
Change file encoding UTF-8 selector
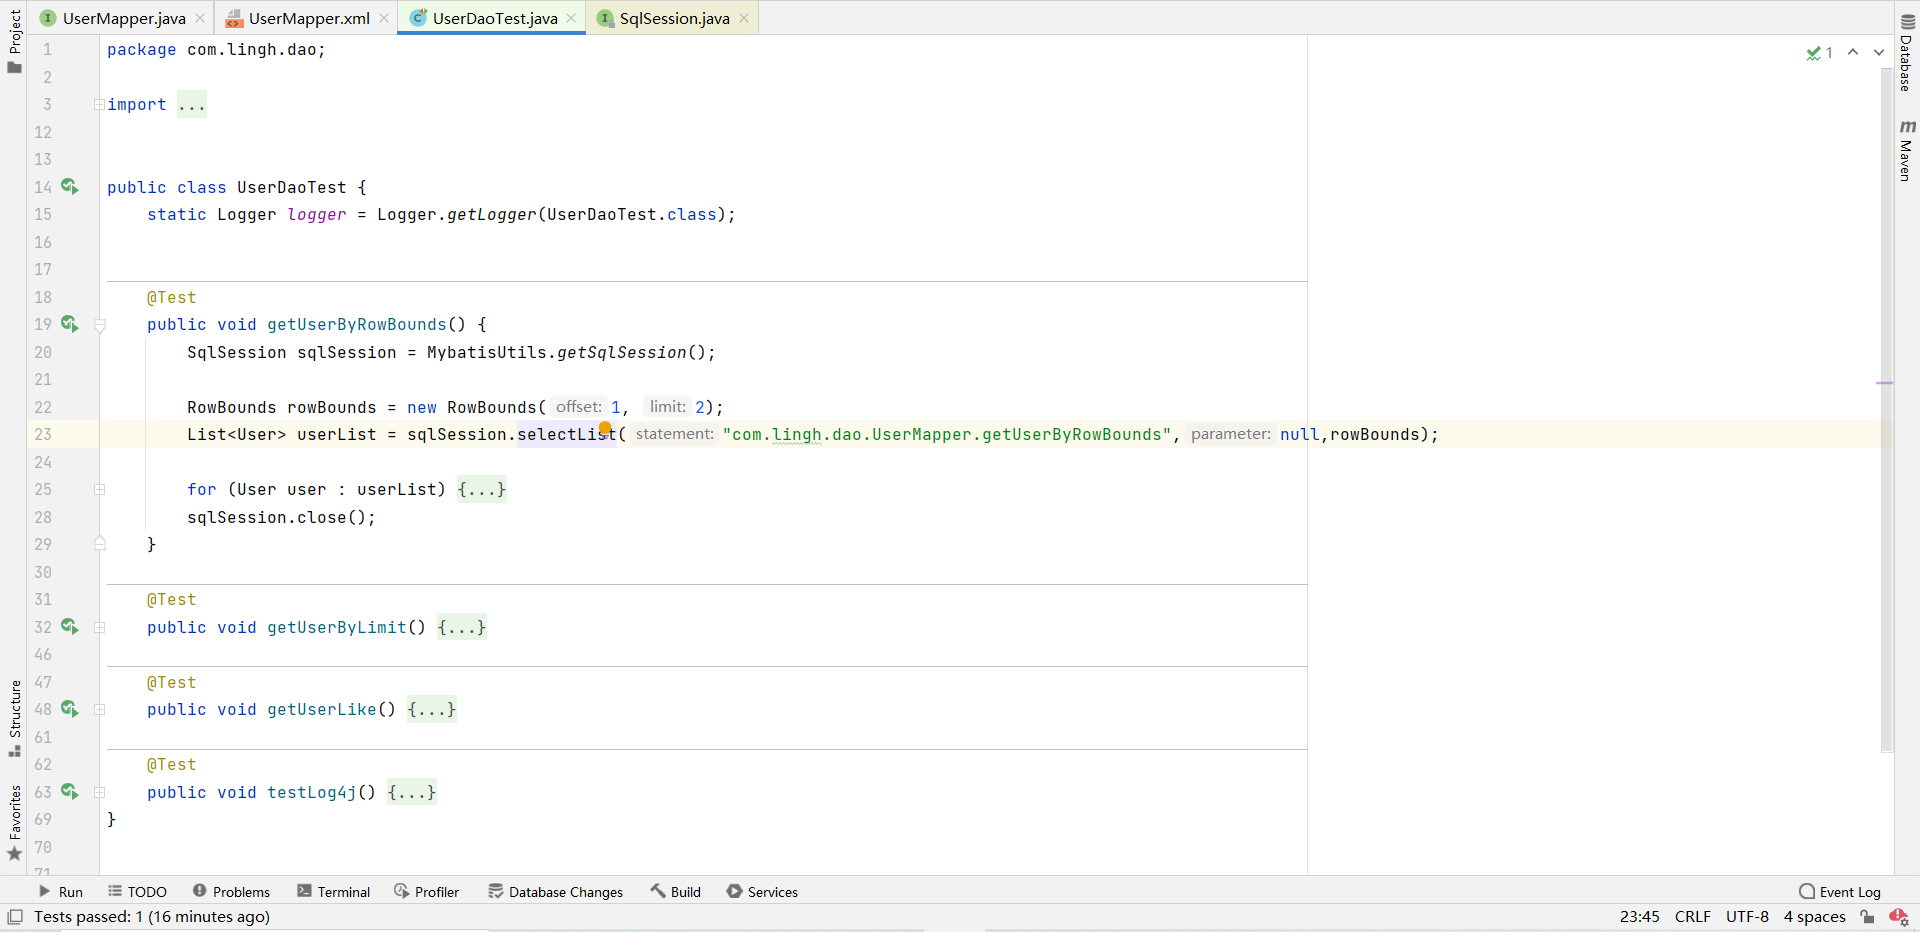[1747, 916]
